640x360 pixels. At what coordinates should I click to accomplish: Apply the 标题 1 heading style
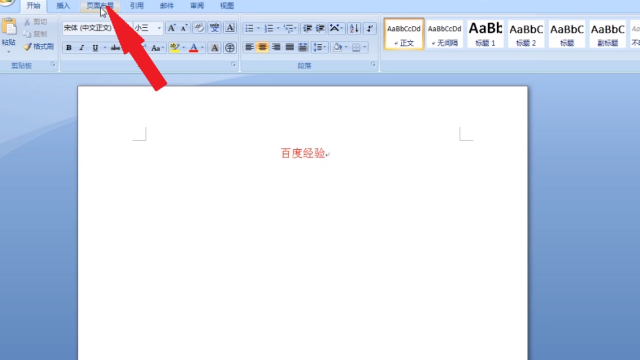coord(485,34)
